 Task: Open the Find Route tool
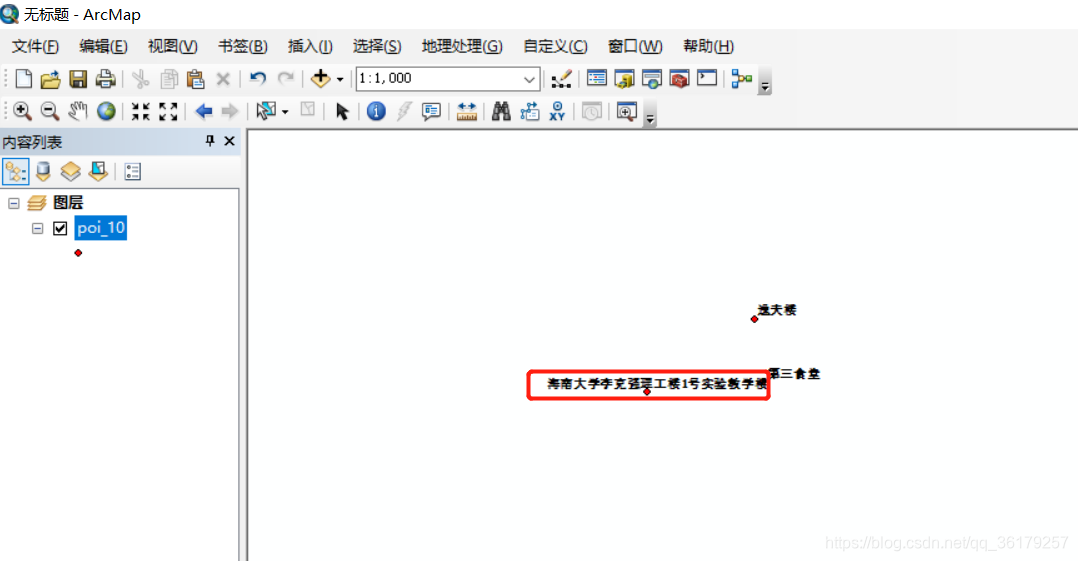coord(529,111)
